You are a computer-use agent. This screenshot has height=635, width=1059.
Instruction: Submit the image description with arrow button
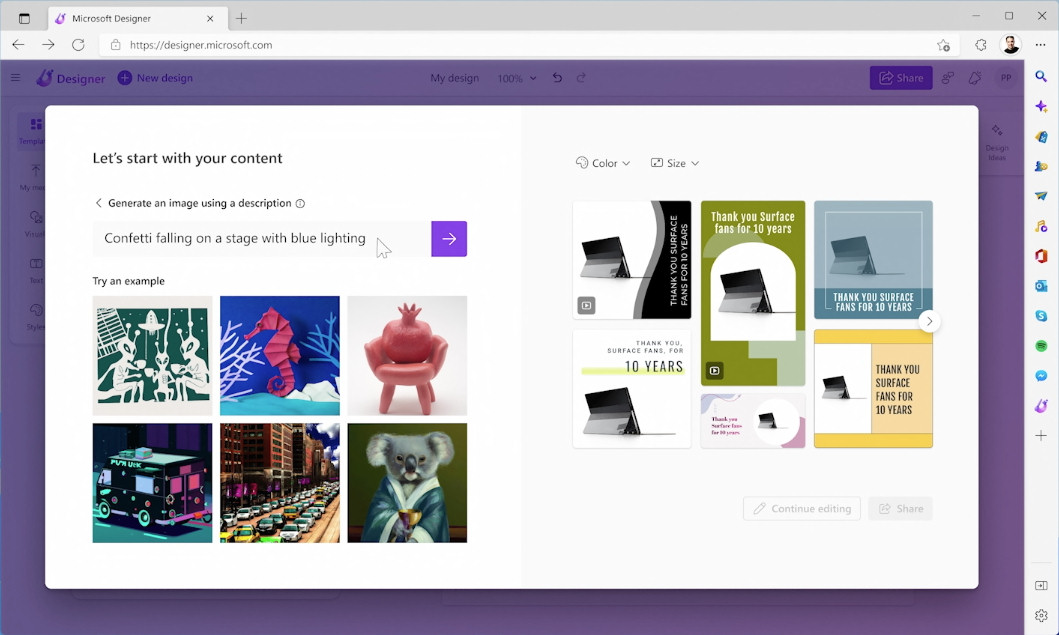pos(449,238)
